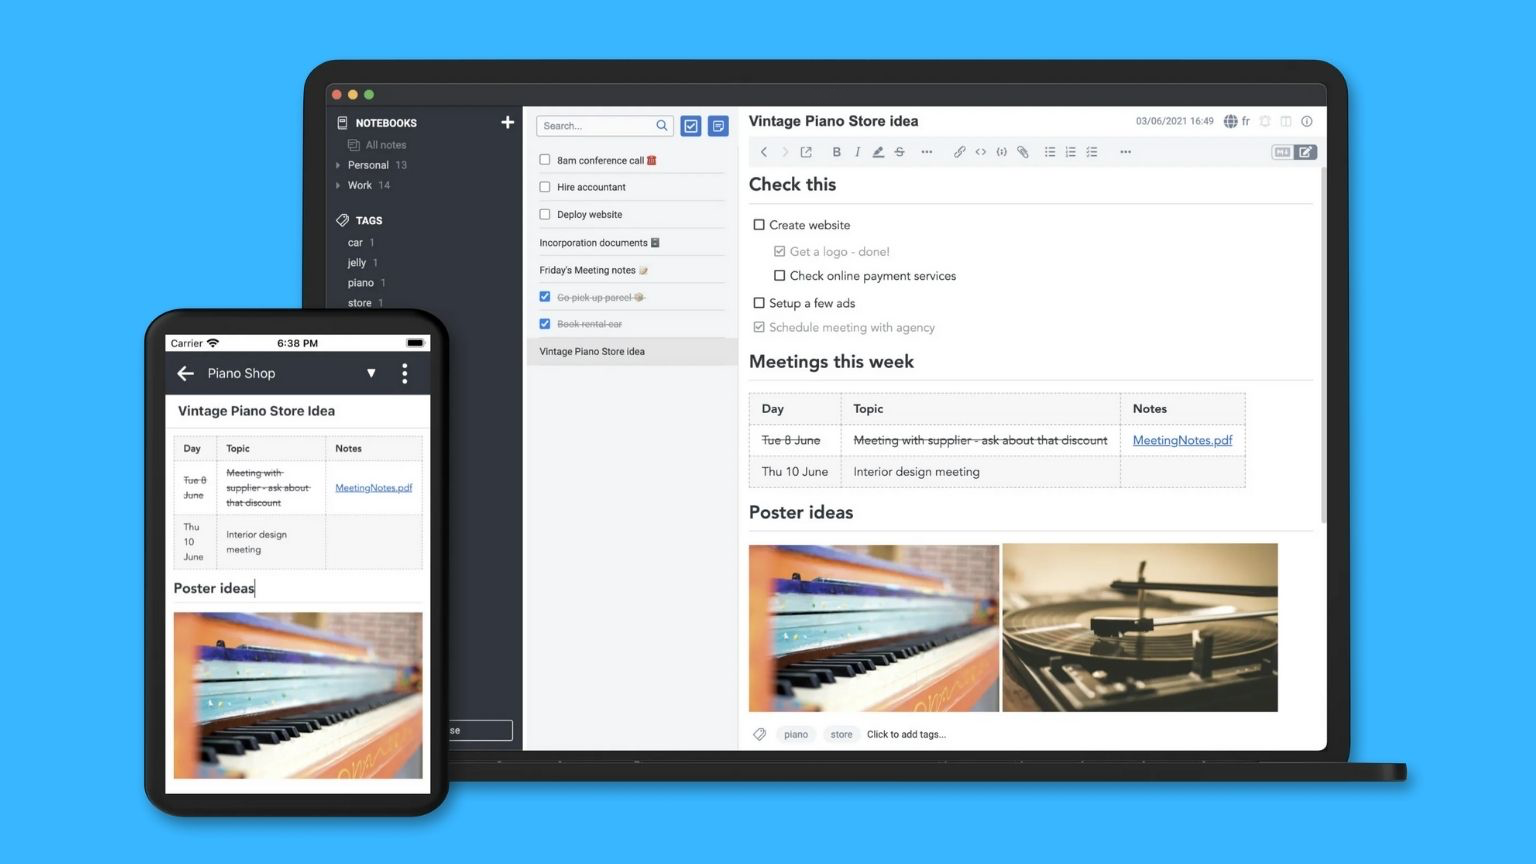Select the piano tag in sidebar

361,283
